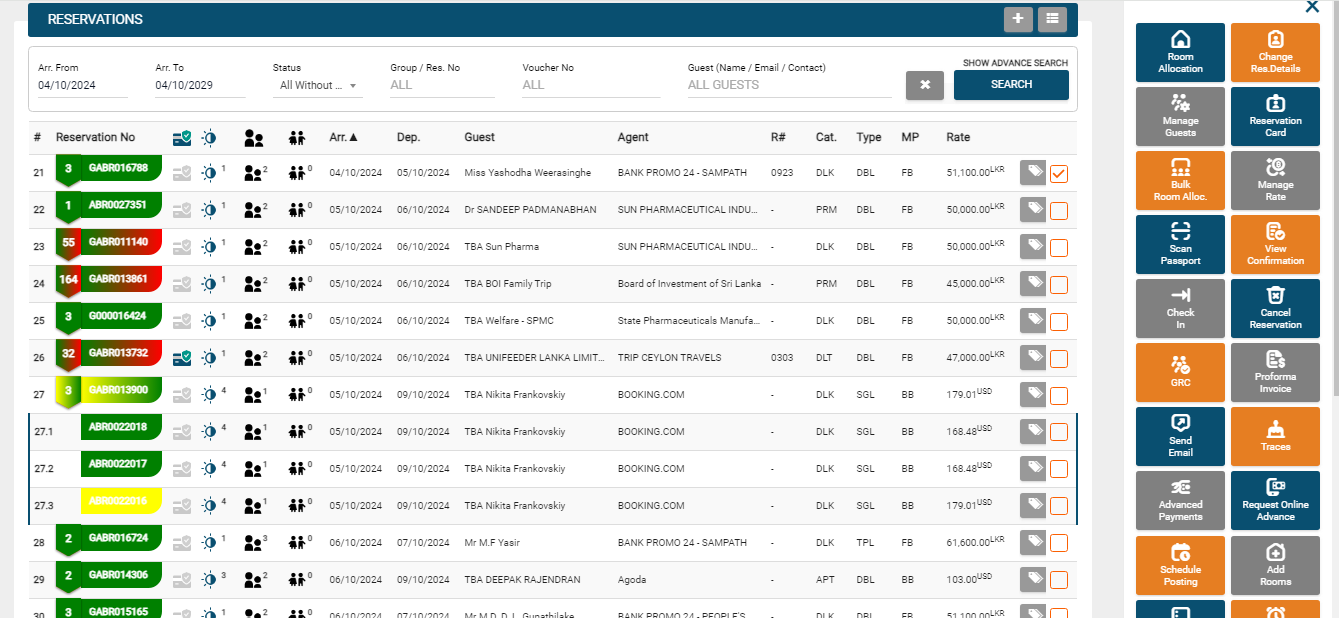Expand group GABR013900 reservation badge
1339x618 pixels.
pyautogui.click(x=68, y=391)
